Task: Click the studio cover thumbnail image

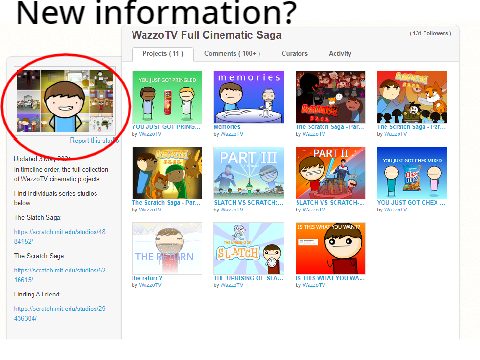Action: coord(66,101)
